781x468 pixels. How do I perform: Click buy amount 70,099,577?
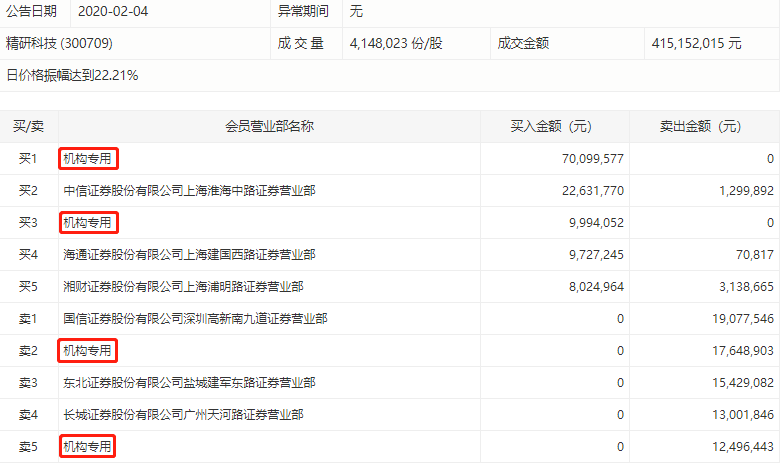(x=593, y=159)
